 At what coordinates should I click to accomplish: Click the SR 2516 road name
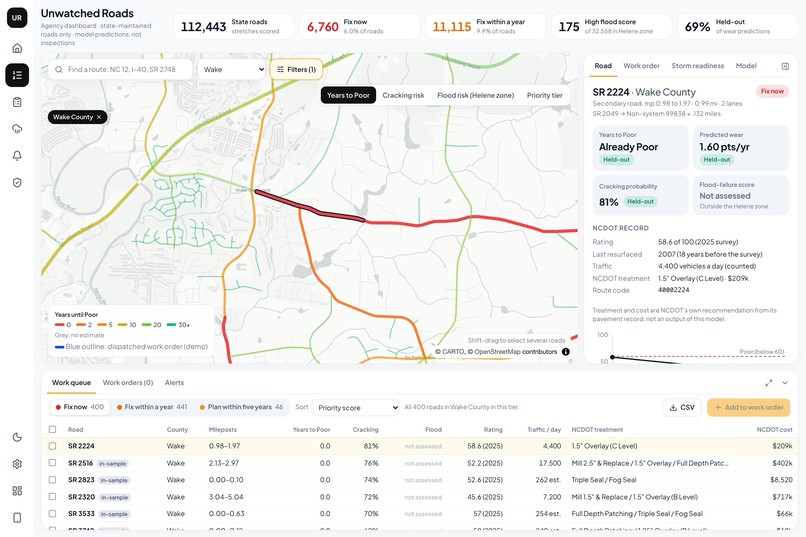tap(80, 463)
